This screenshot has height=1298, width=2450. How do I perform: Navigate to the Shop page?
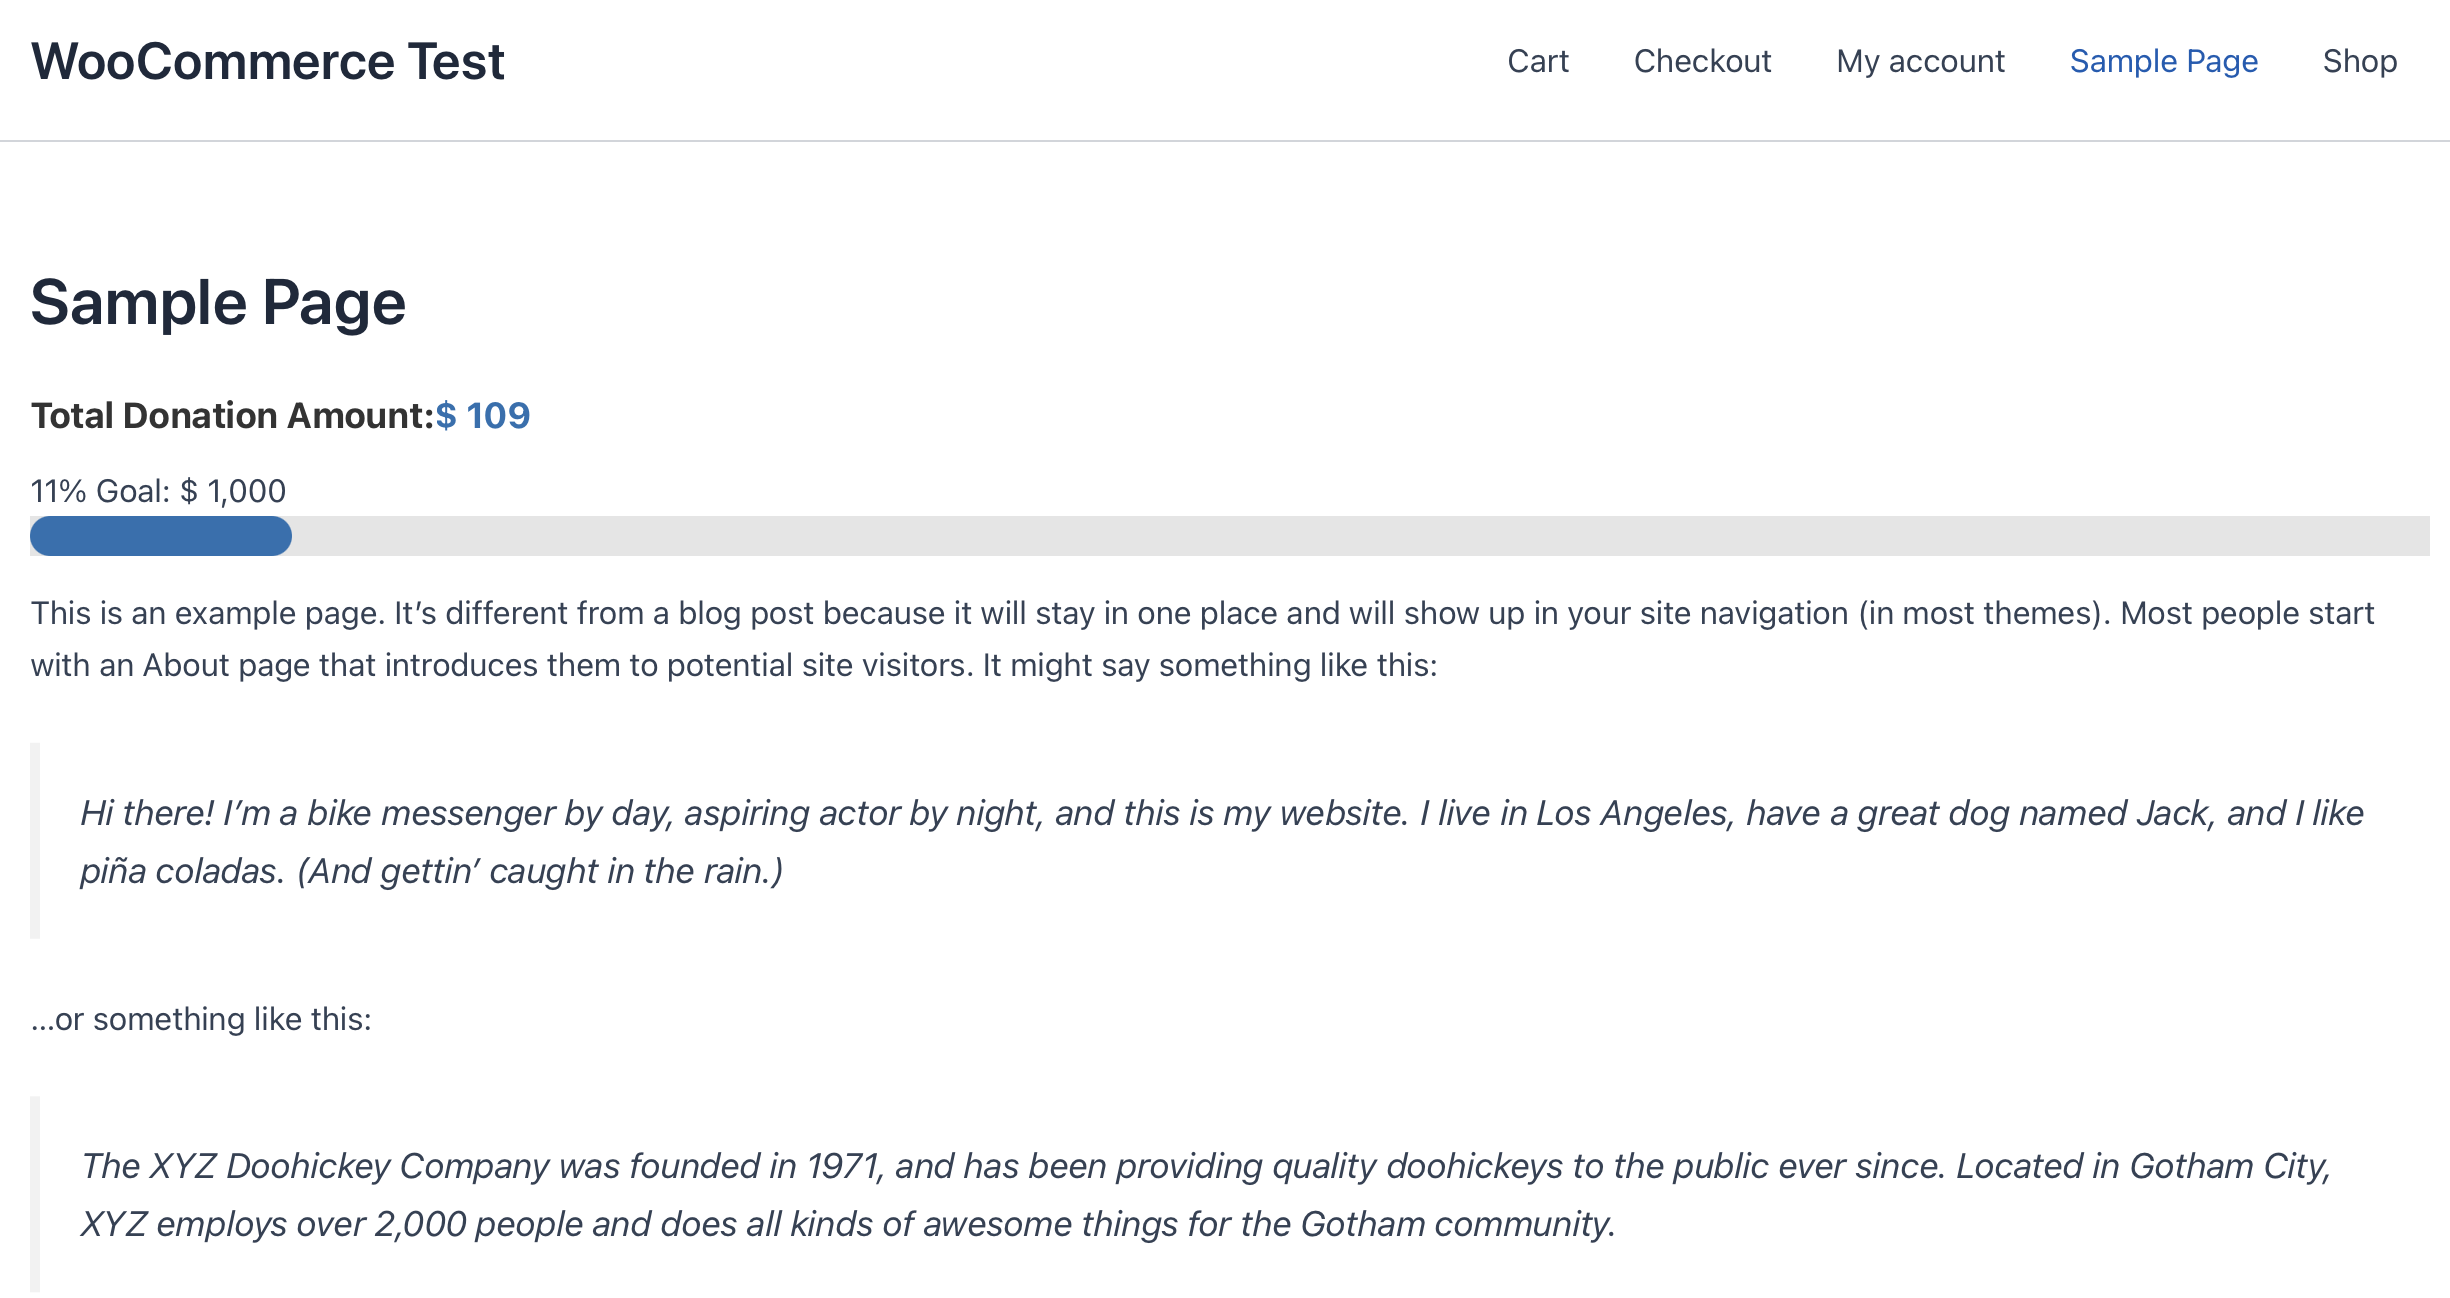point(2359,62)
